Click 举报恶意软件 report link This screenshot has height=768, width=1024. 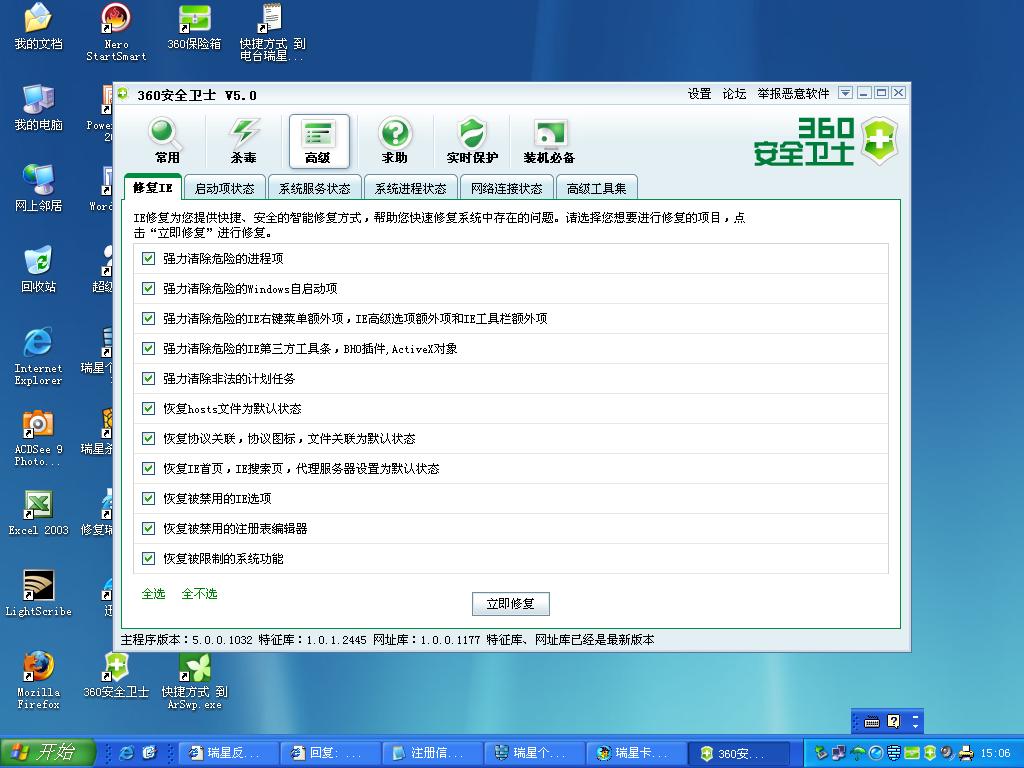coord(793,94)
